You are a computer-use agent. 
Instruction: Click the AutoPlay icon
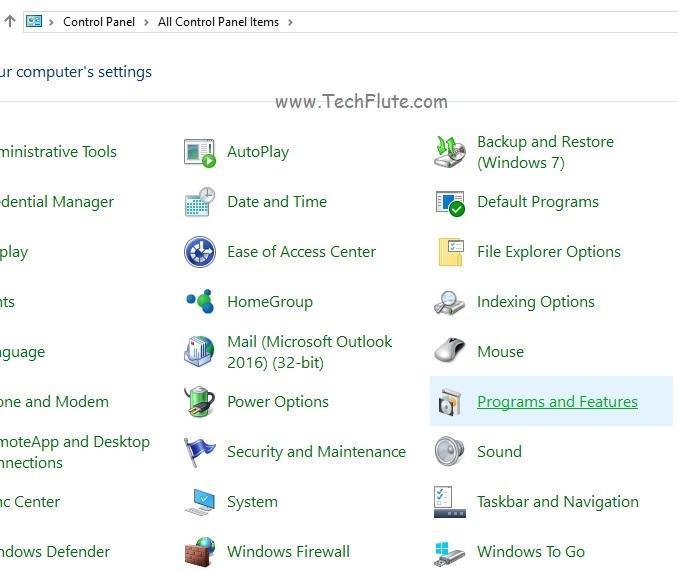pos(199,153)
